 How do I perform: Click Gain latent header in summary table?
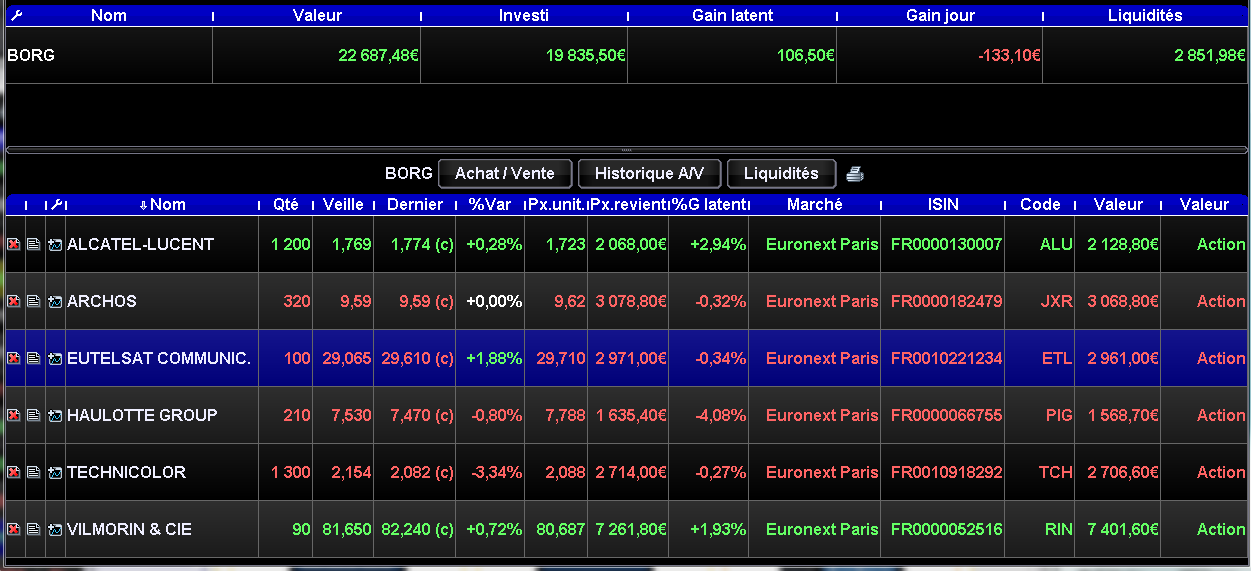pyautogui.click(x=732, y=15)
